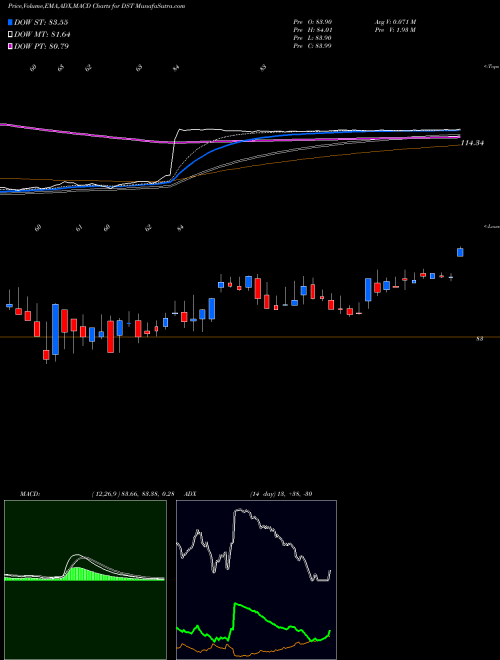Click the ADX panel heading label

191,493
